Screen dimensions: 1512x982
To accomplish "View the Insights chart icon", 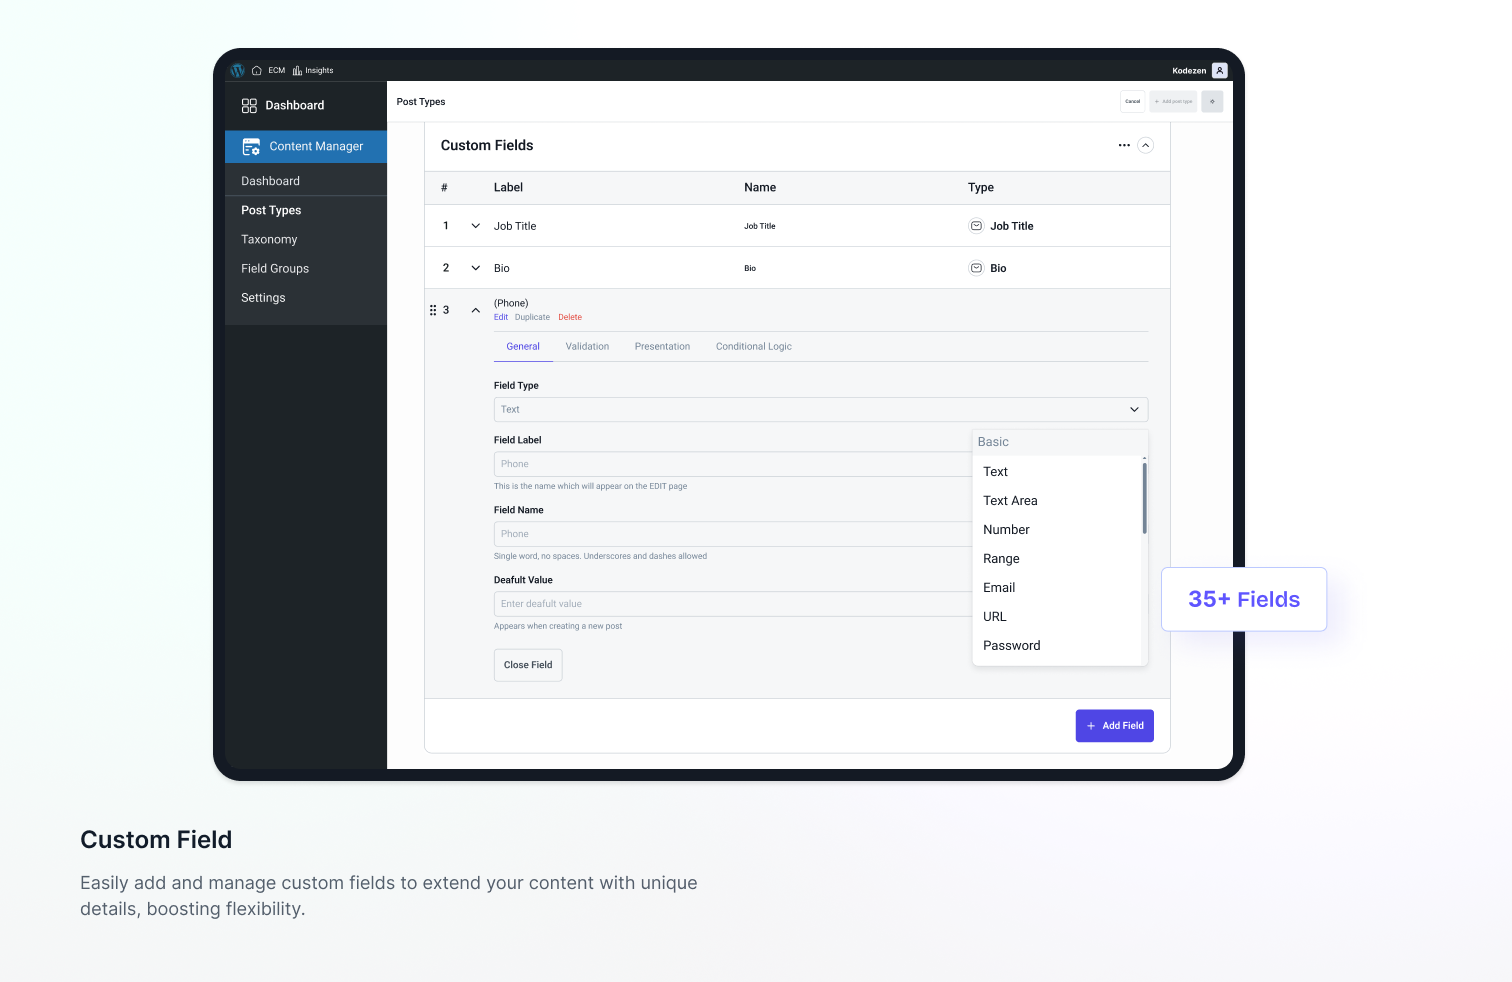I will pos(296,70).
